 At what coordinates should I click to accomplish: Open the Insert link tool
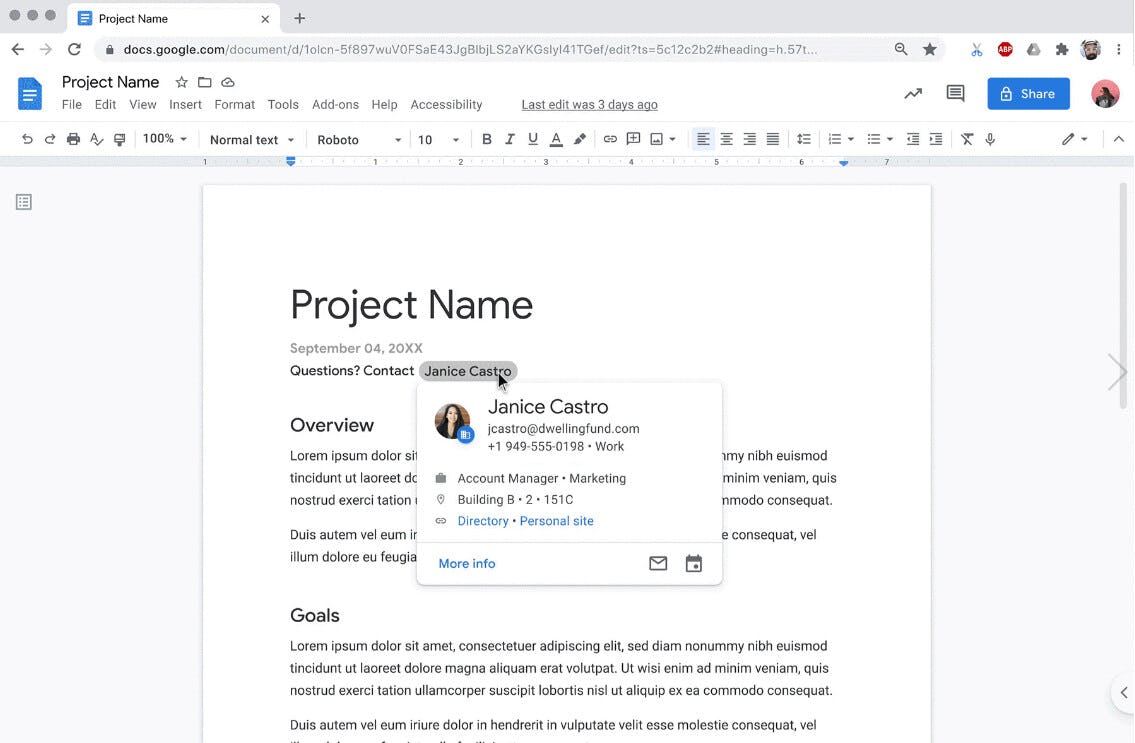[x=610, y=139]
